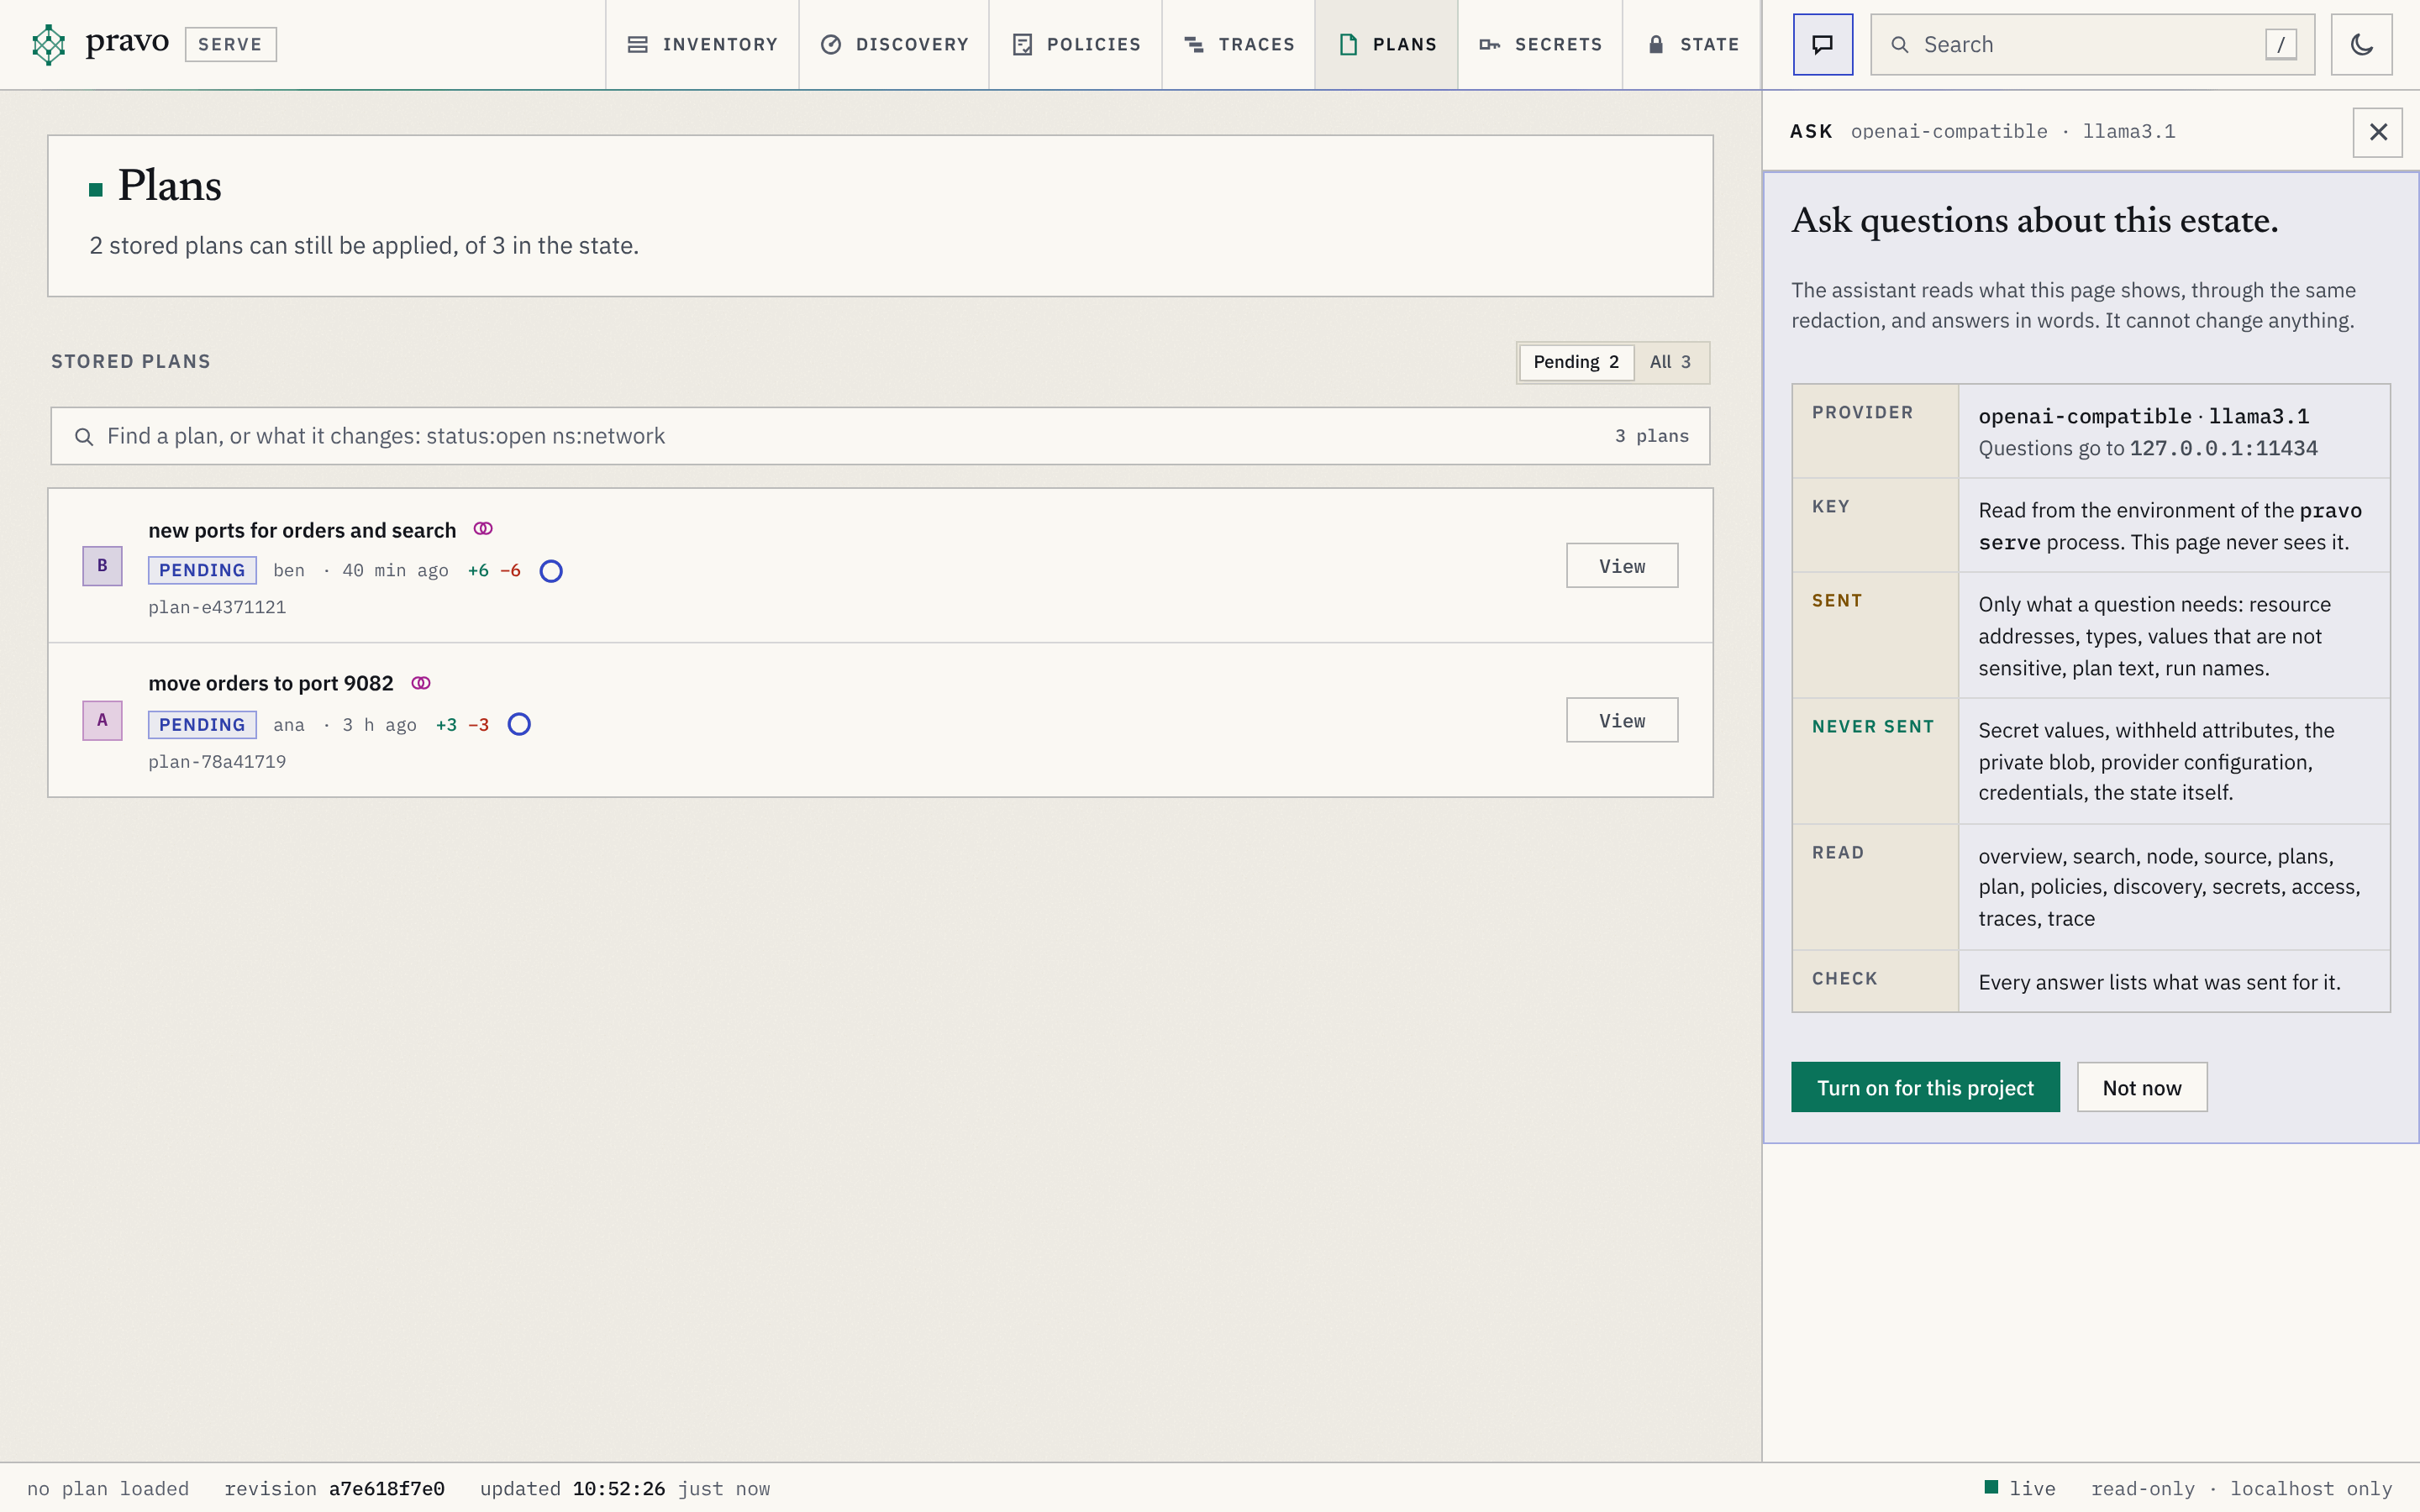Toggle the Ask assistant chat panel icon
This screenshot has width=2420, height=1512.
tap(1822, 44)
